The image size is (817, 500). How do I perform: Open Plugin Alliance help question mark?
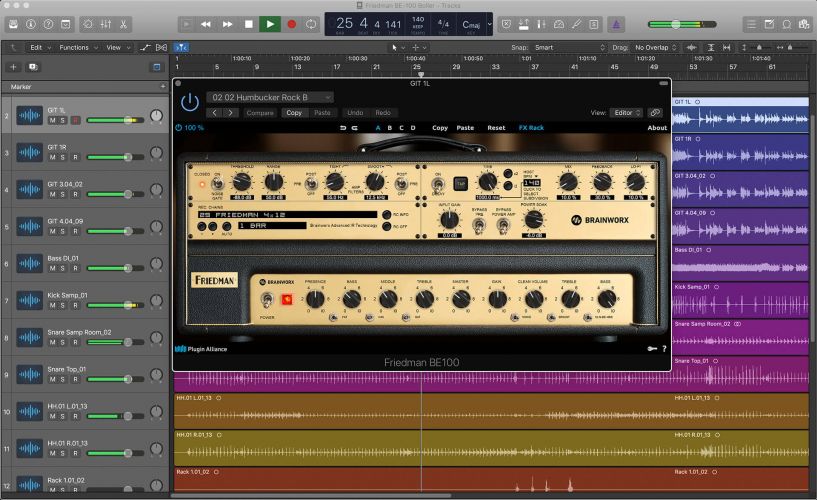point(664,349)
